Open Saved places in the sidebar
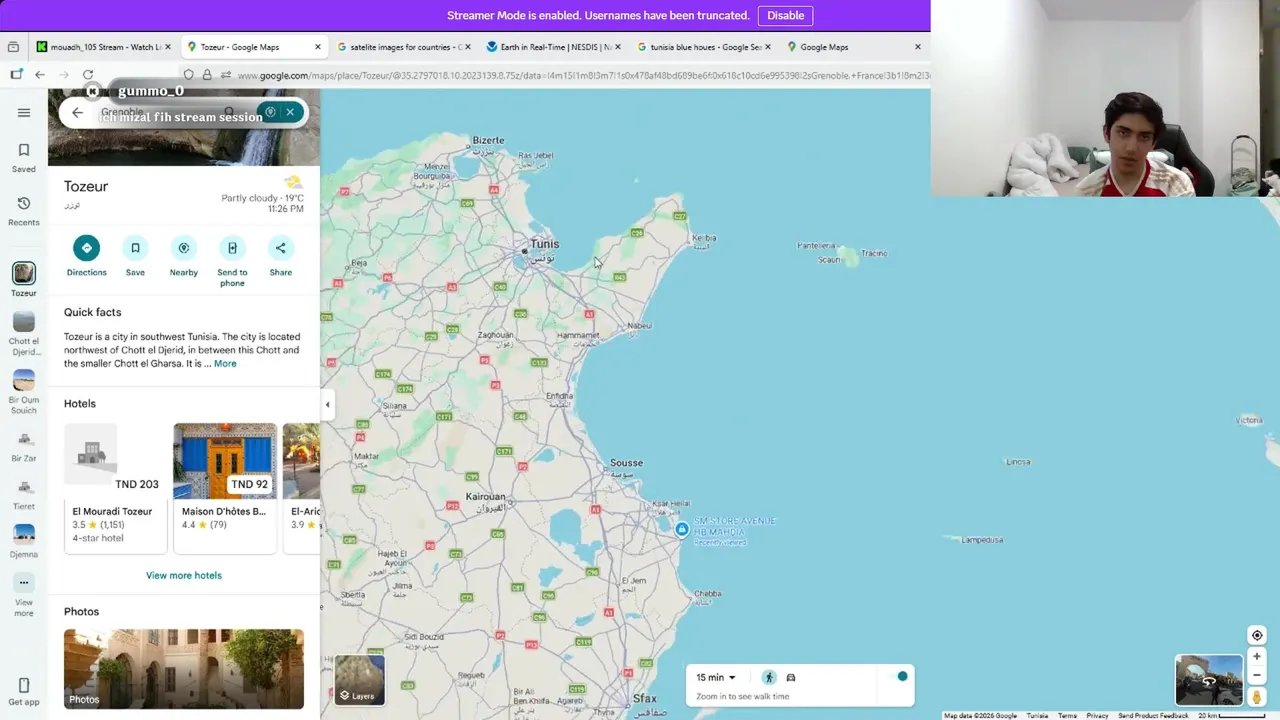Image resolution: width=1280 pixels, height=720 pixels. pyautogui.click(x=24, y=157)
